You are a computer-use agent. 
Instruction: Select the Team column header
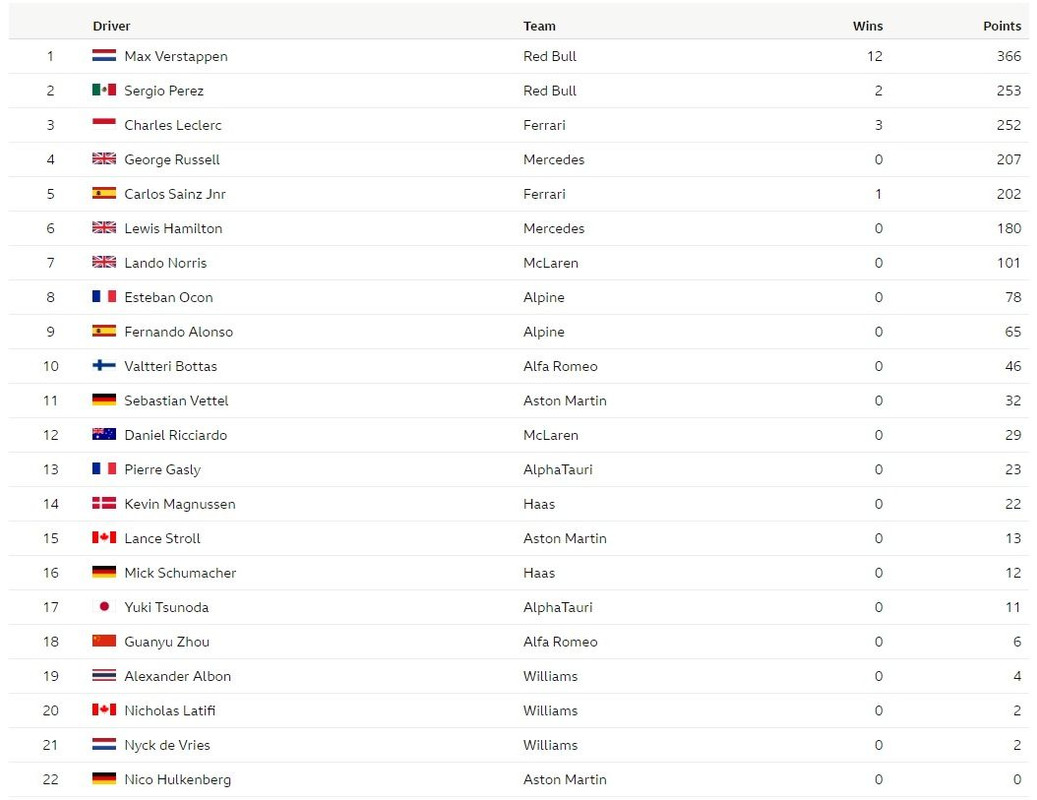(x=539, y=26)
